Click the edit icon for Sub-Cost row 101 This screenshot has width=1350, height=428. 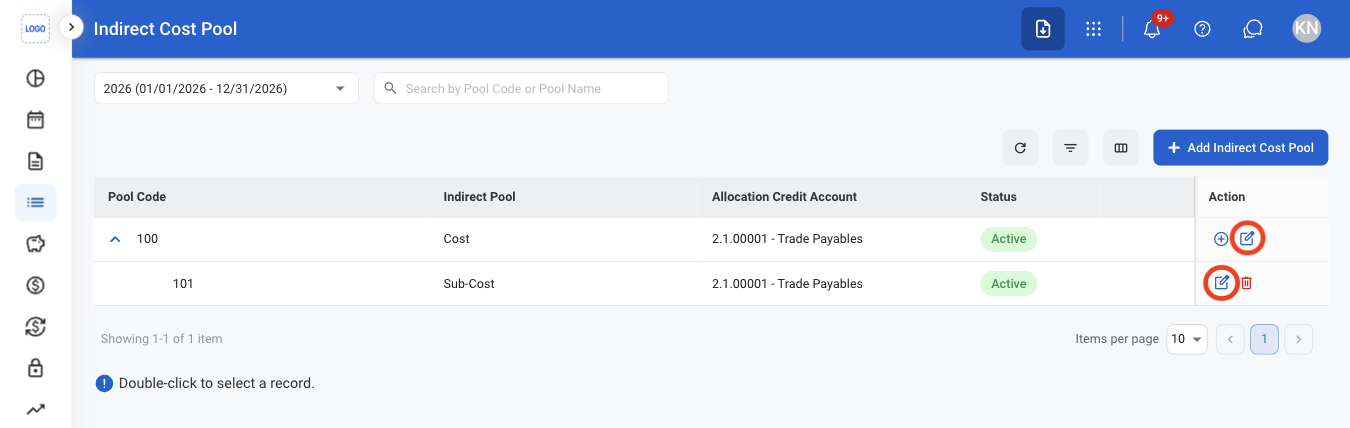point(1221,283)
